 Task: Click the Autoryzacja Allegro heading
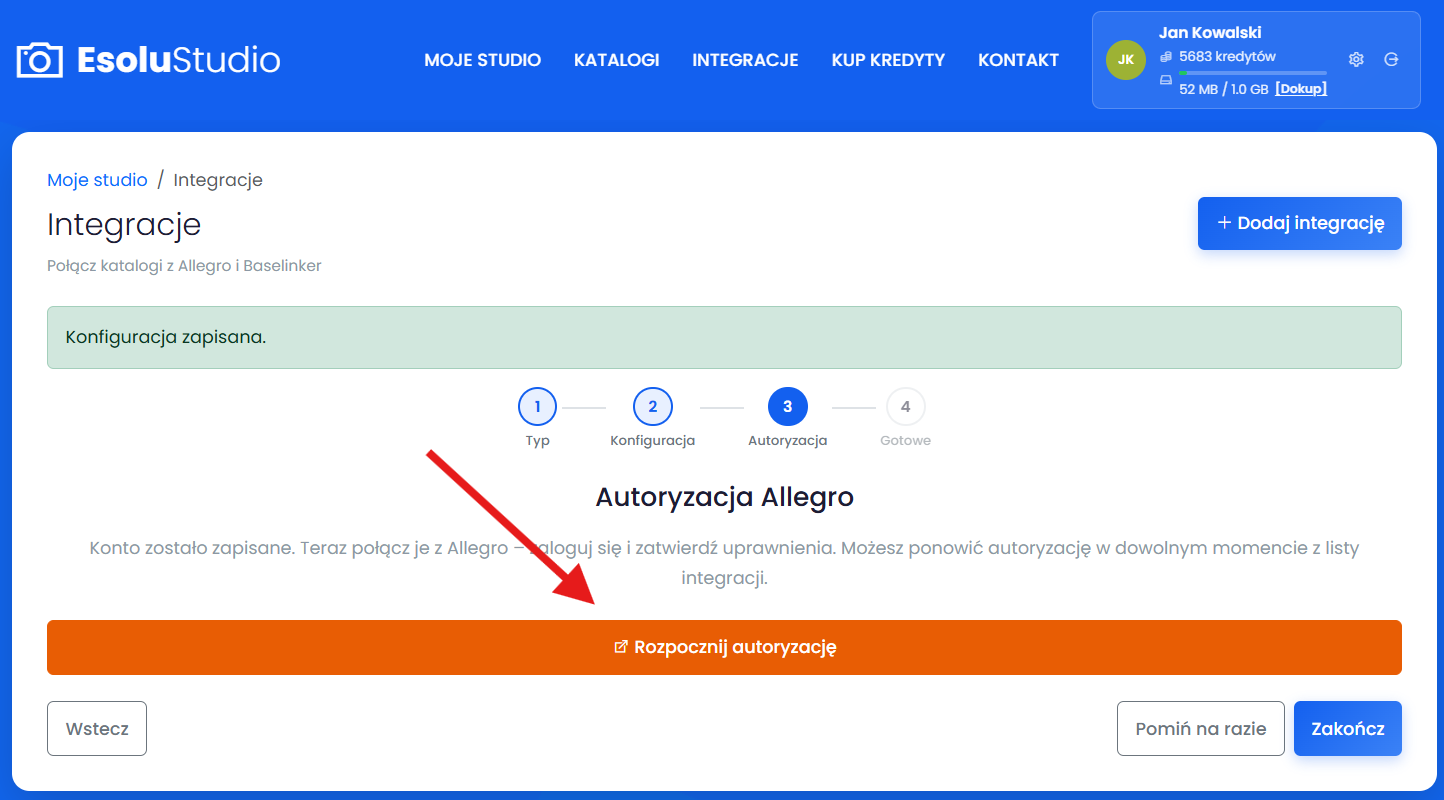[724, 497]
